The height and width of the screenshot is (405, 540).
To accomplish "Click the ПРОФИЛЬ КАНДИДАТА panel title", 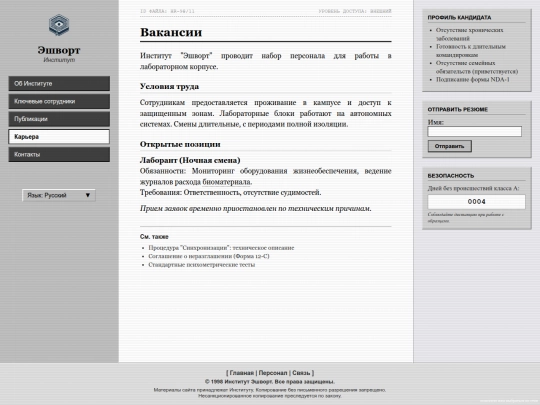I will [x=459, y=18].
